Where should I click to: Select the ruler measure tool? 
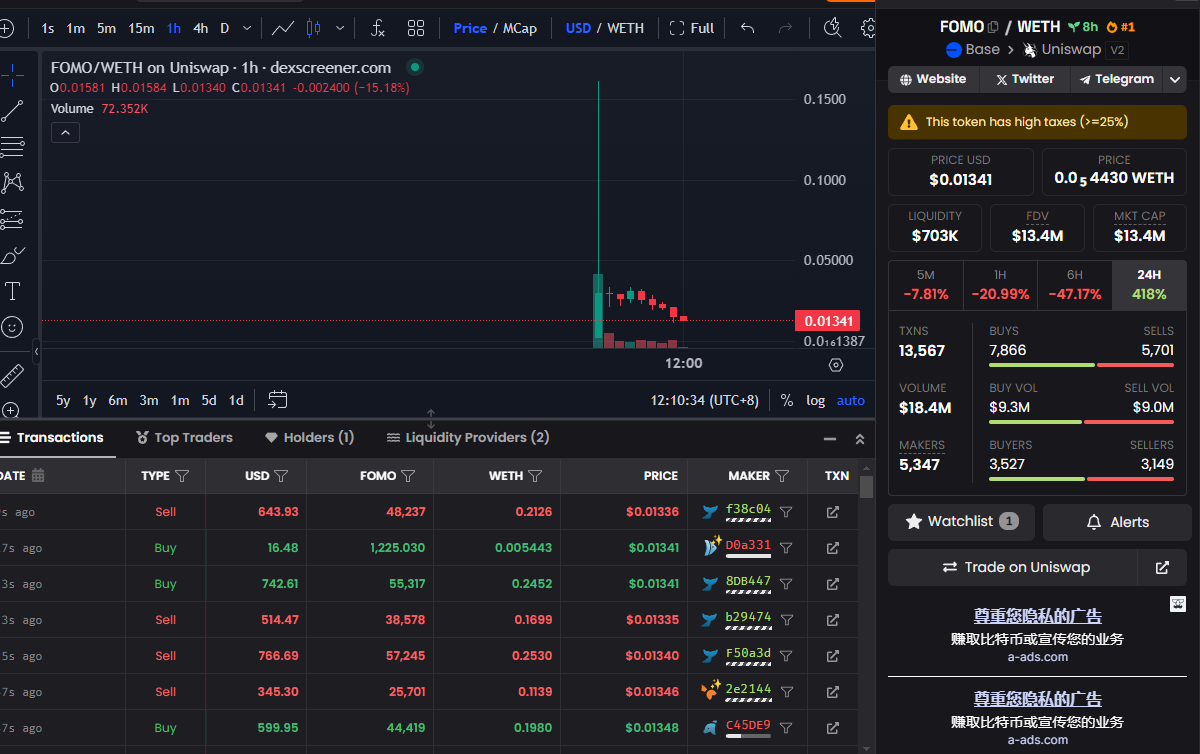tap(12, 376)
